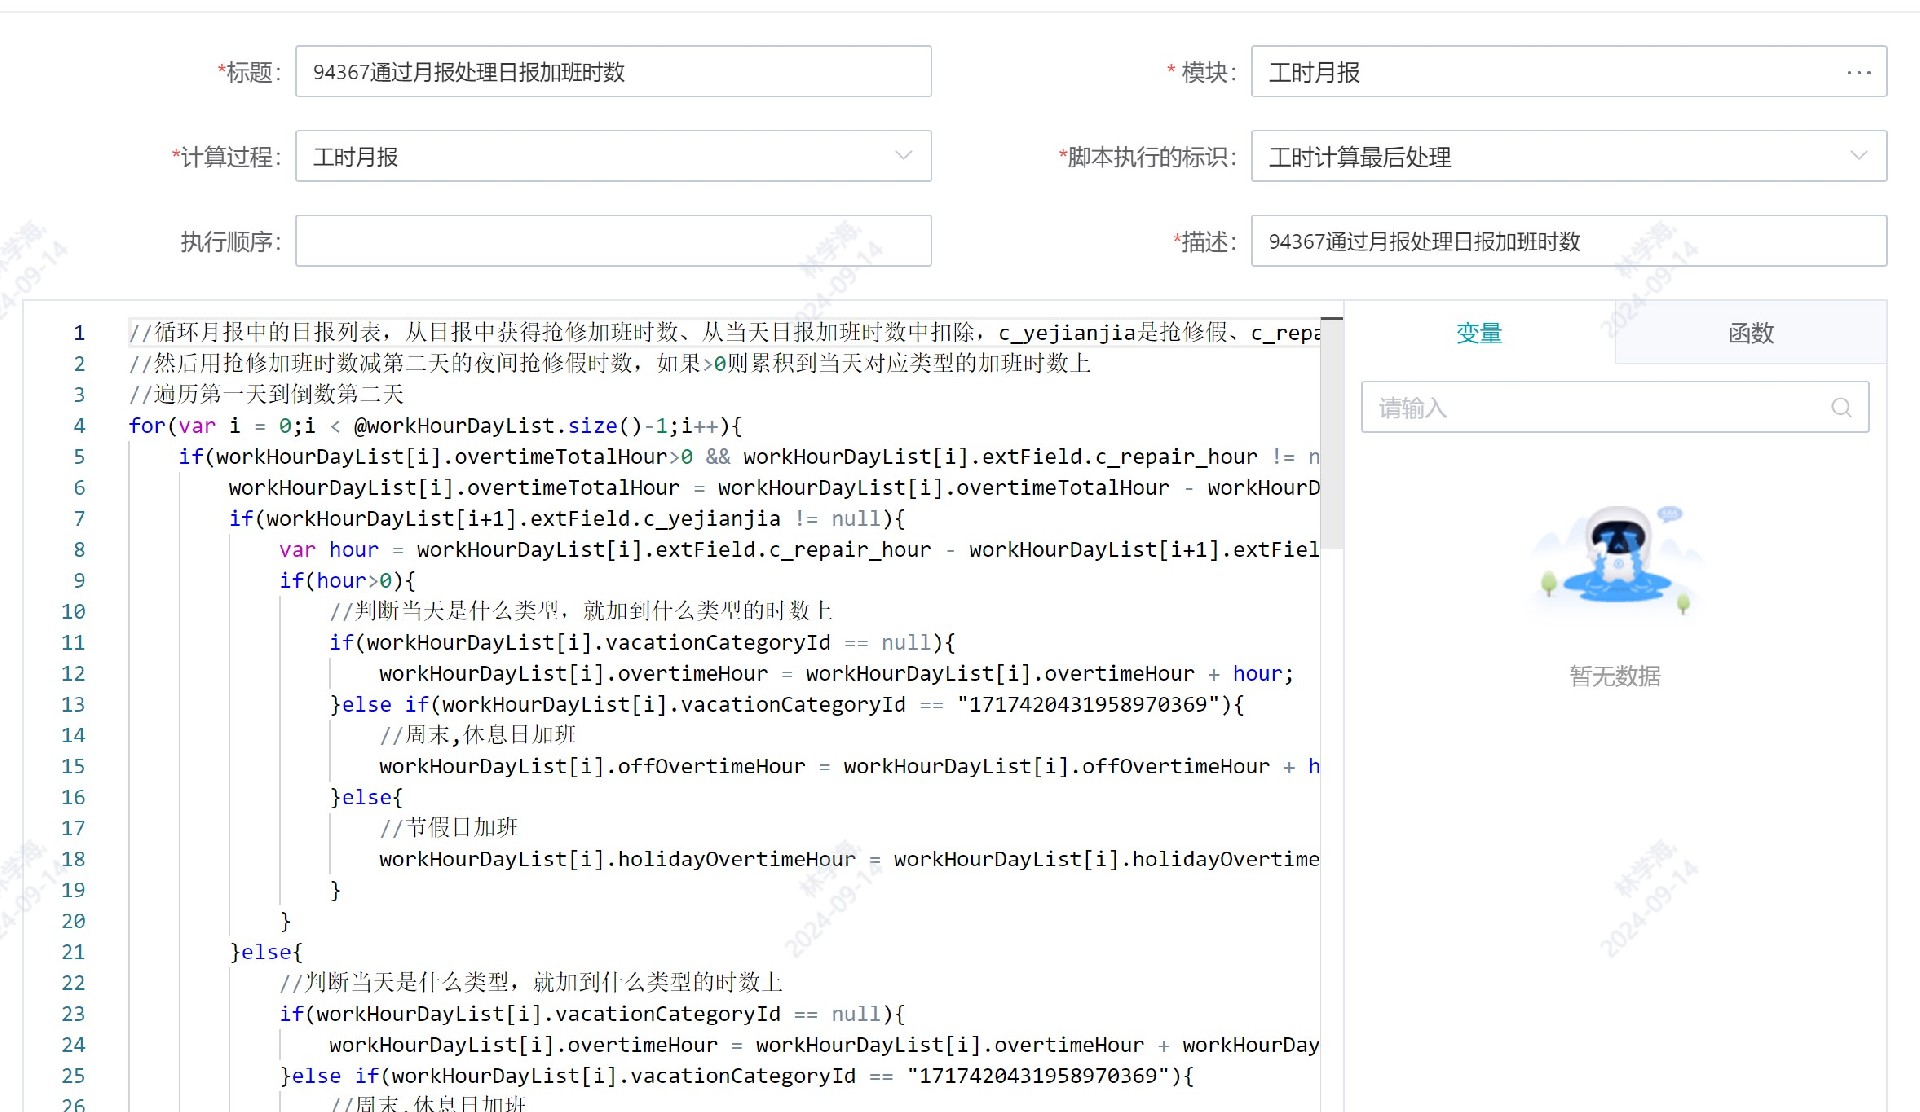The image size is (1920, 1112).
Task: Click the ellipsis icon next to 模块 field
Action: [1858, 71]
